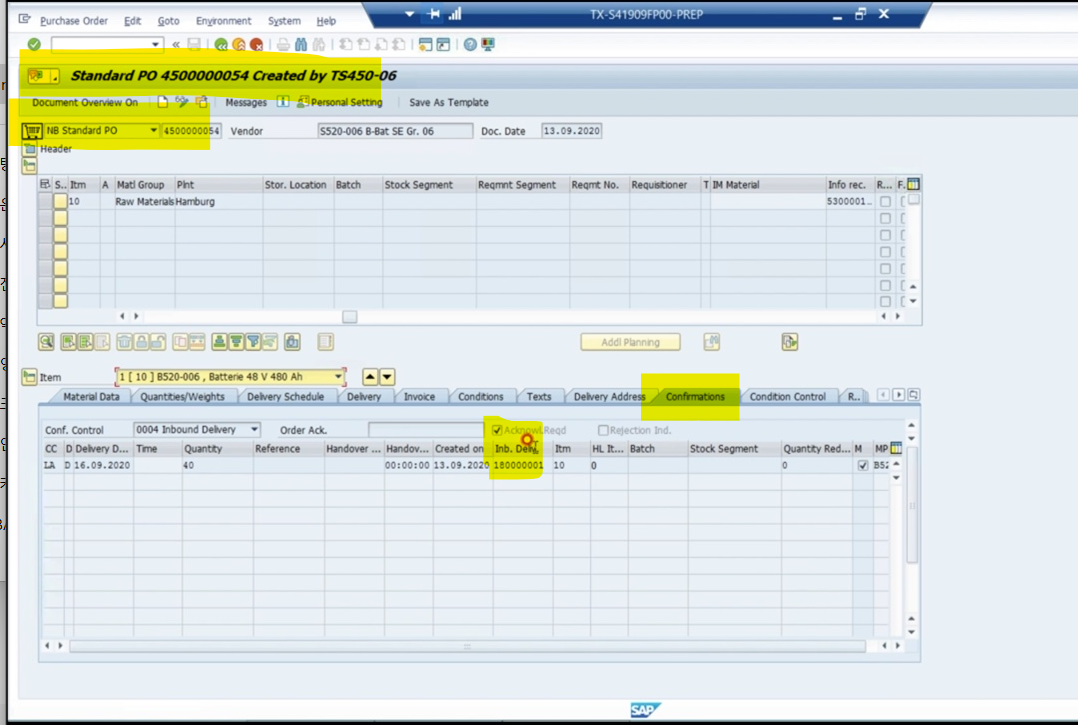Open the Conf. Control dropdown

(x=254, y=430)
